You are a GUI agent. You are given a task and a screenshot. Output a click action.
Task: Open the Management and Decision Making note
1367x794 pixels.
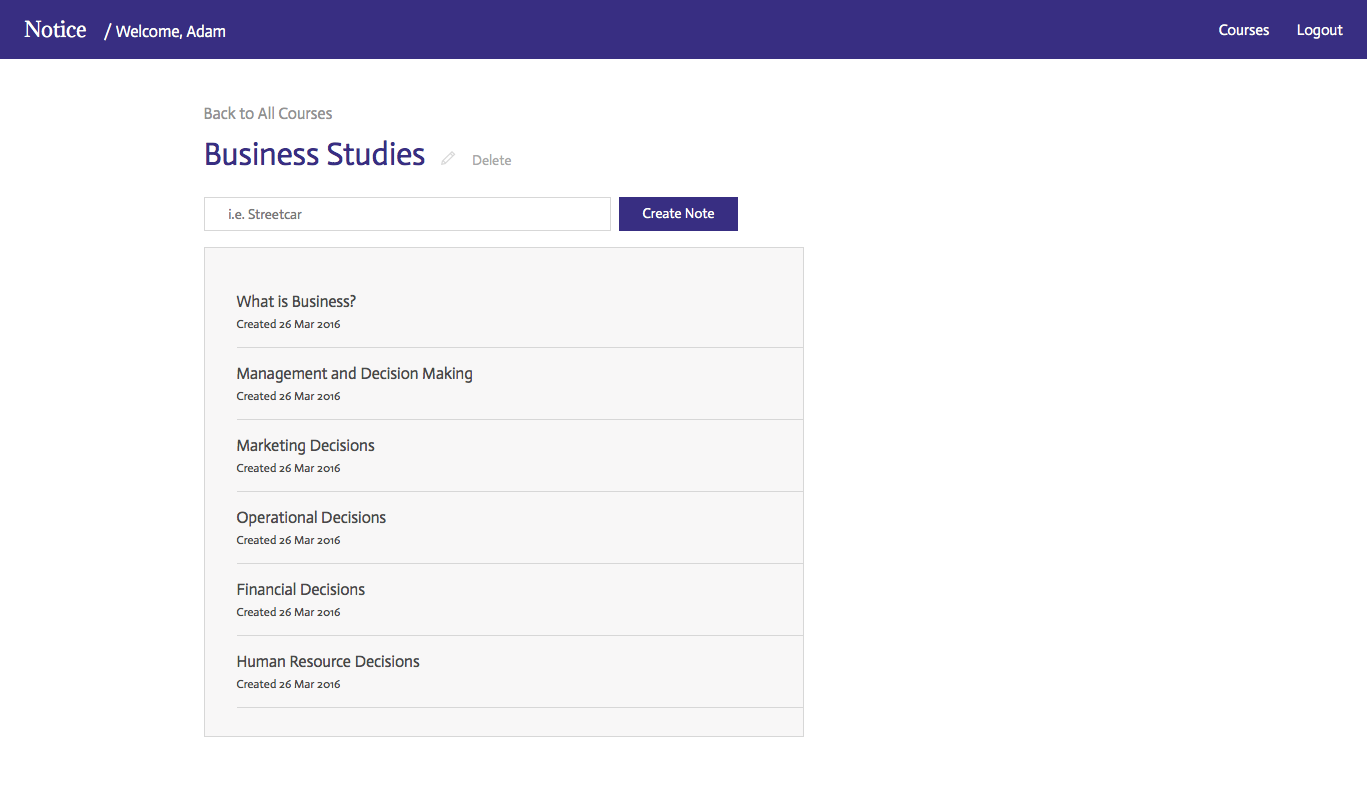click(x=354, y=373)
